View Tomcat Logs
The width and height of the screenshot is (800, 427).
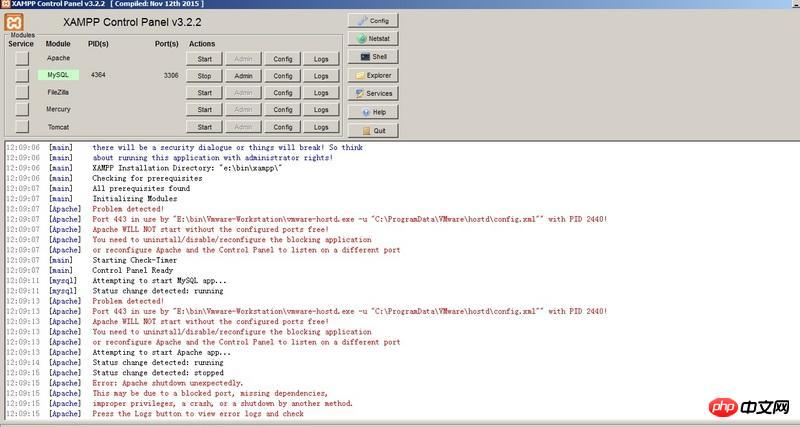click(x=321, y=127)
